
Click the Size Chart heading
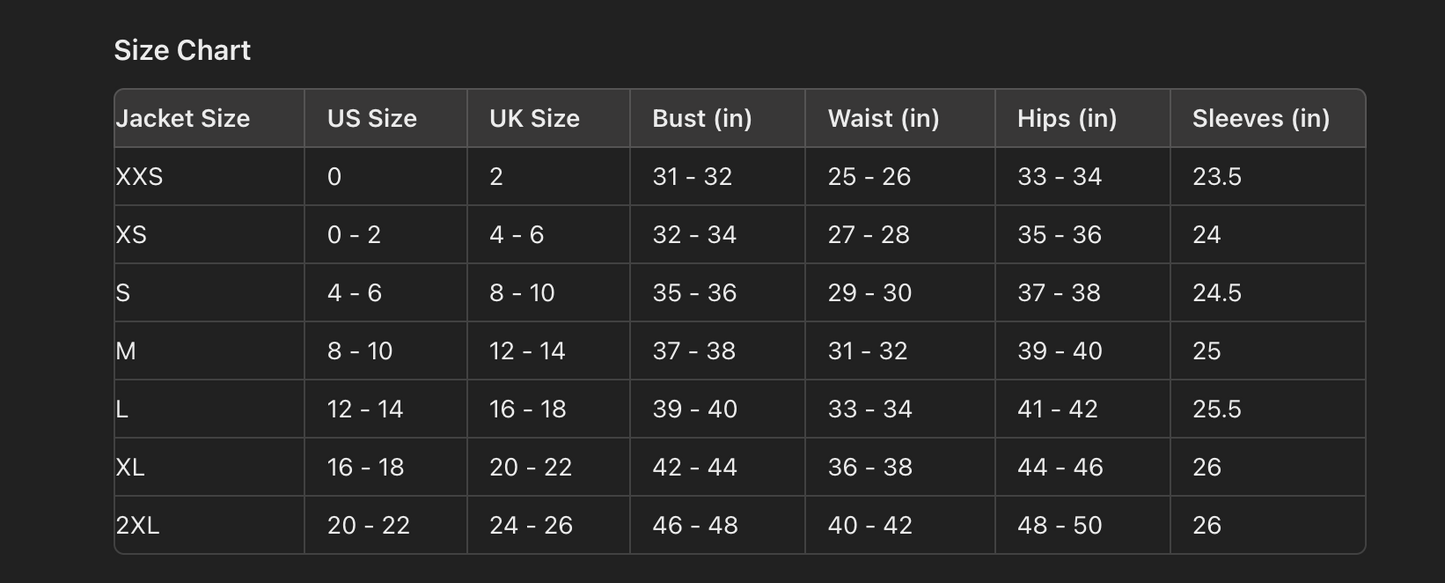tap(182, 50)
